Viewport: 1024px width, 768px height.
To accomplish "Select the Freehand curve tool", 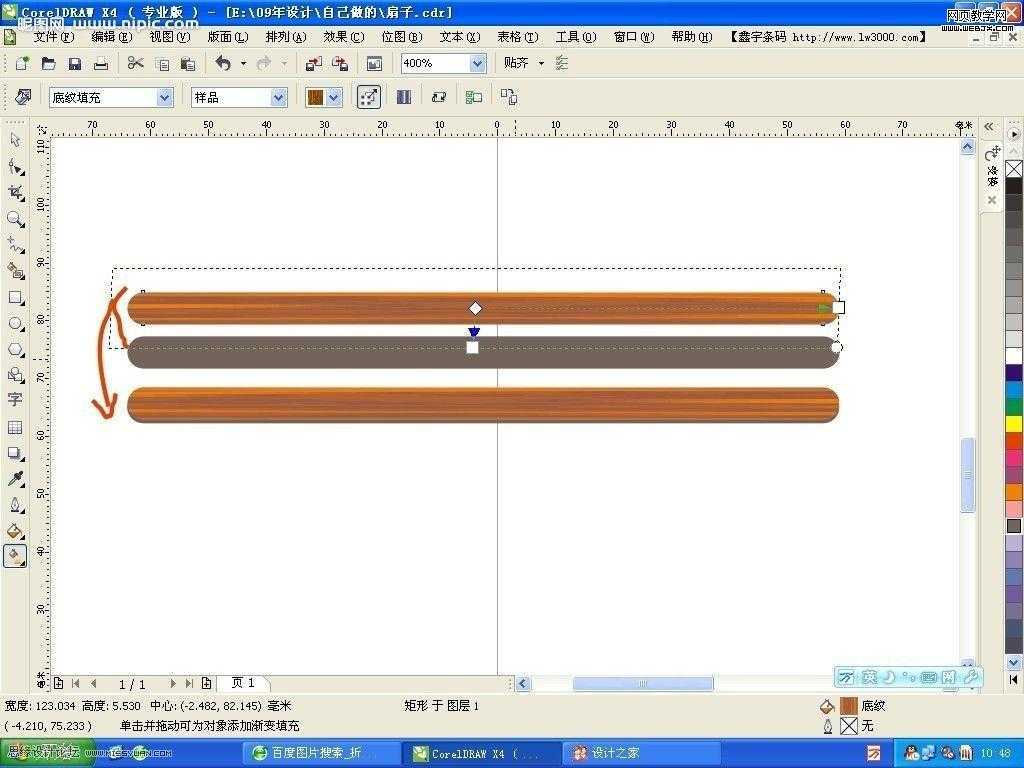I will click(15, 245).
